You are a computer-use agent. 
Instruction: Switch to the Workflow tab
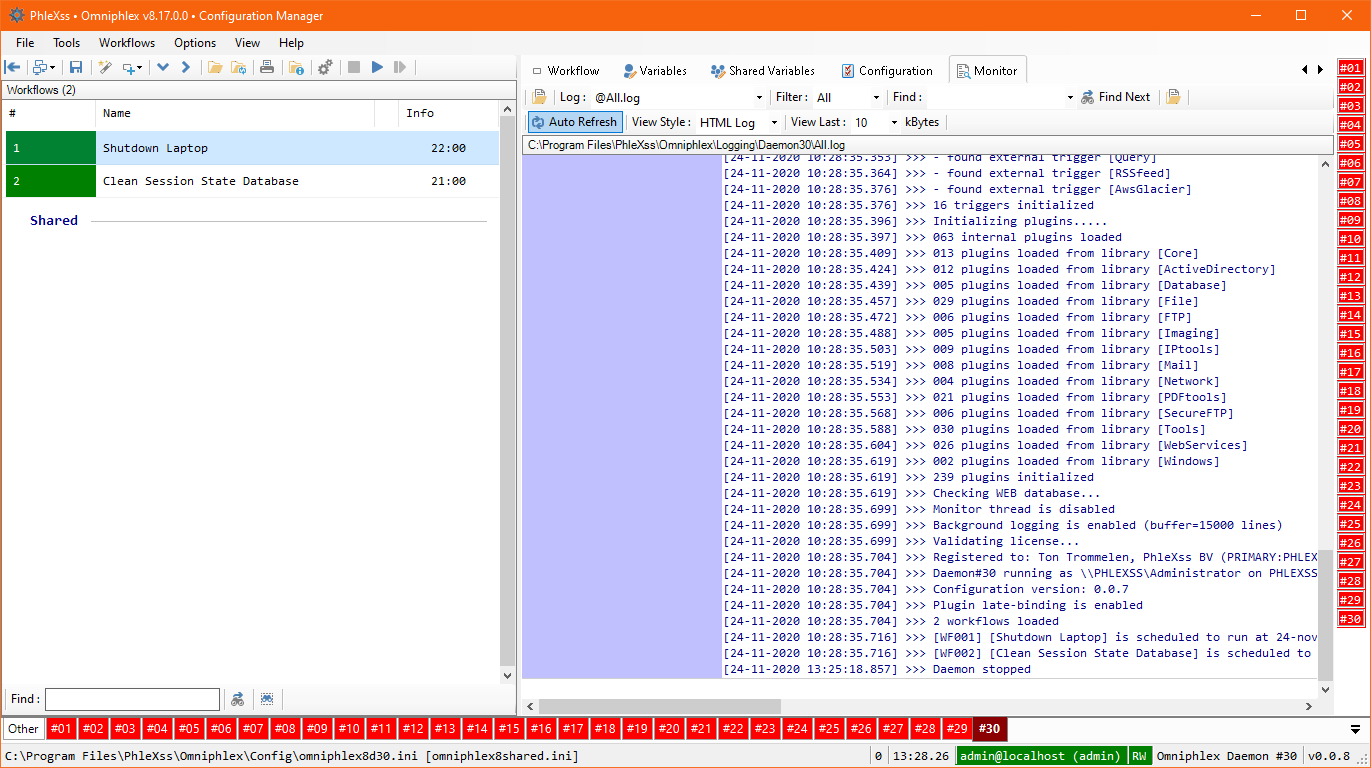[565, 71]
